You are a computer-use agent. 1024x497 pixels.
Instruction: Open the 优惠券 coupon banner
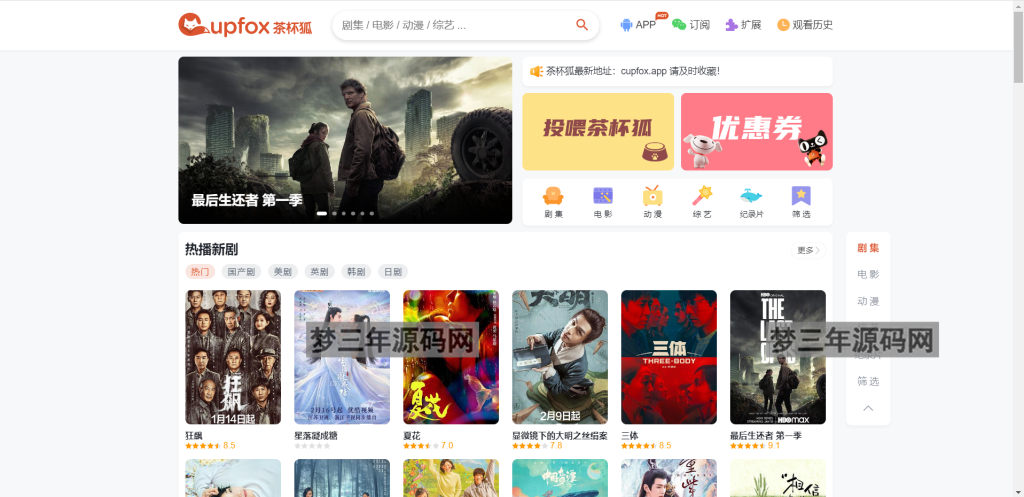(757, 131)
